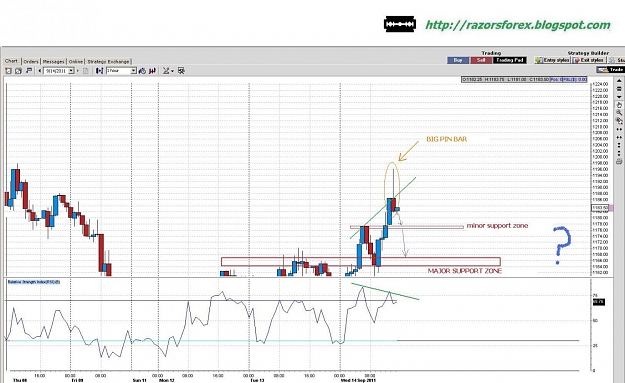The width and height of the screenshot is (625, 383).
Task: Click the print chart icon
Action: coord(619,161)
